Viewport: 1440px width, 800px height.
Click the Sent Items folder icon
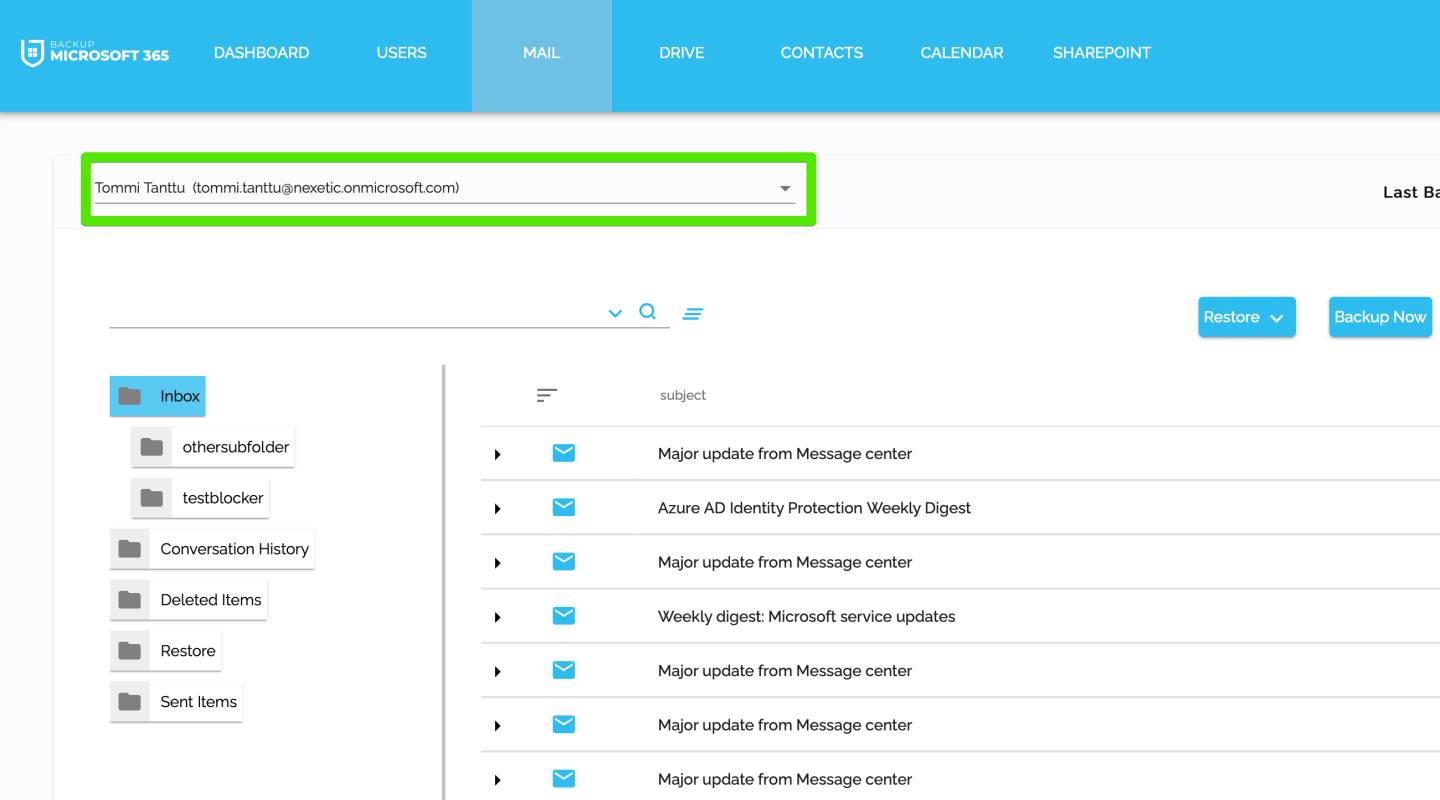130,702
